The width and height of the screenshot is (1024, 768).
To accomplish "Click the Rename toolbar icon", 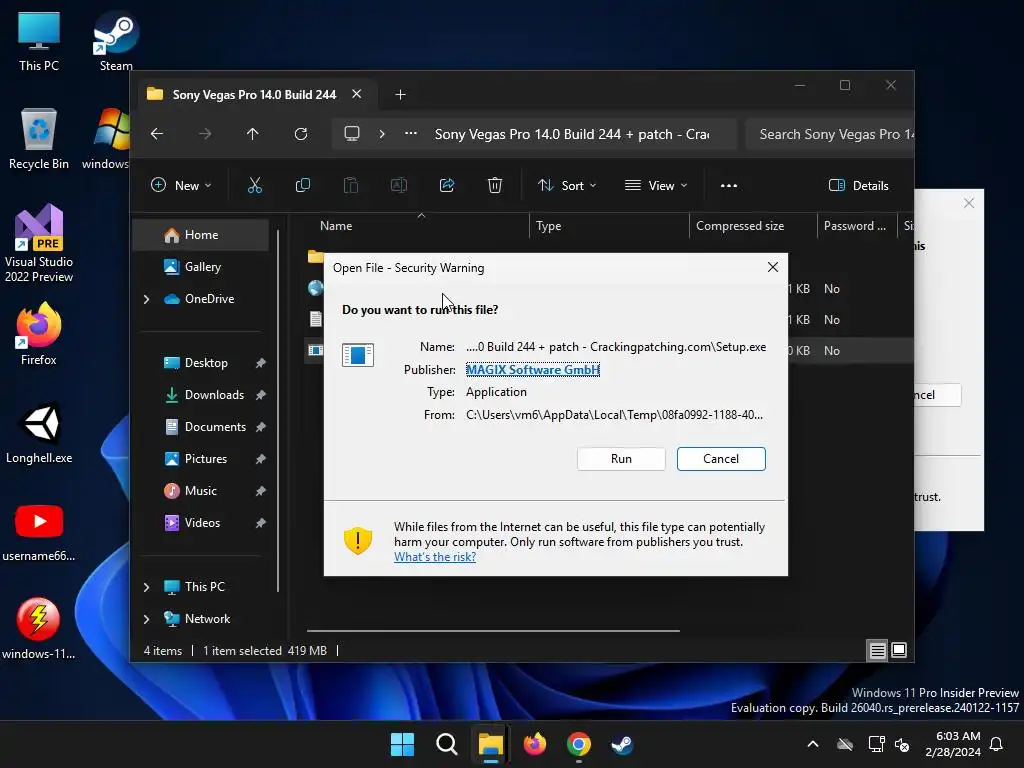I will click(x=399, y=185).
